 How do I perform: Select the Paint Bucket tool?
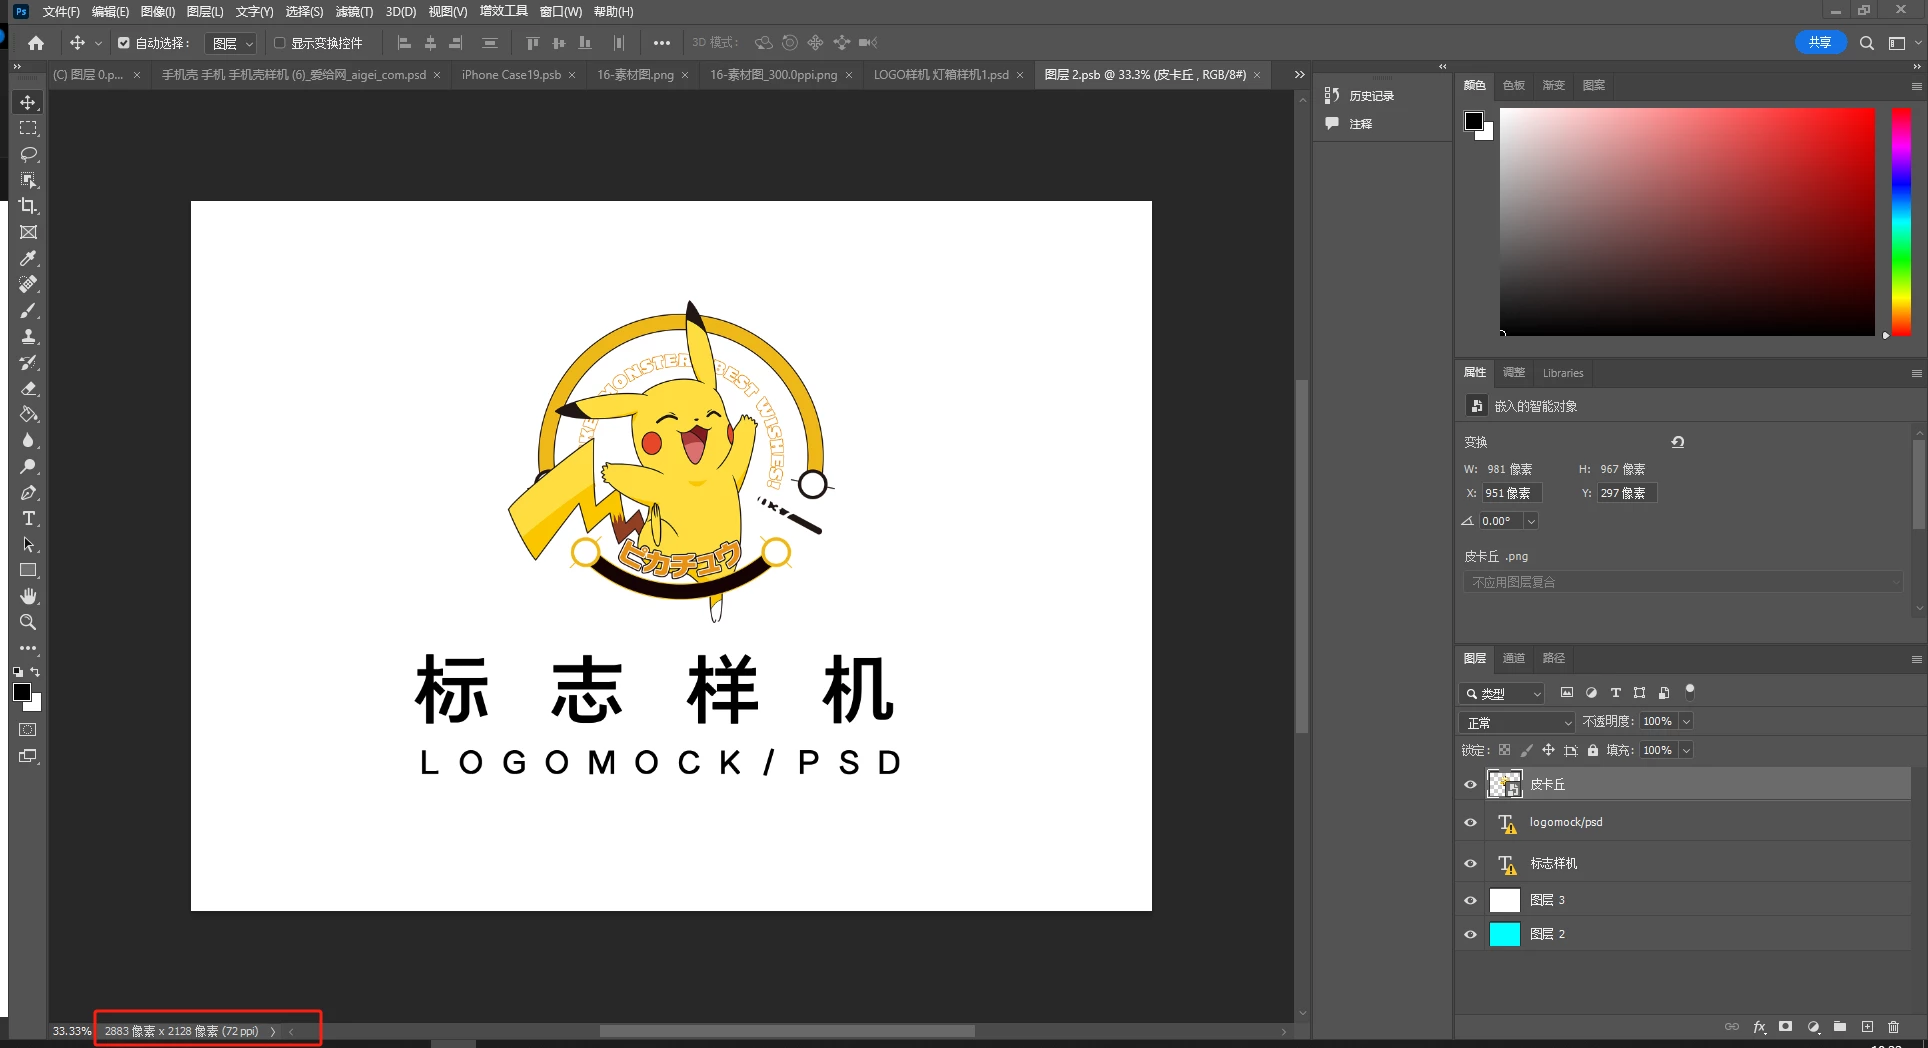pyautogui.click(x=28, y=414)
